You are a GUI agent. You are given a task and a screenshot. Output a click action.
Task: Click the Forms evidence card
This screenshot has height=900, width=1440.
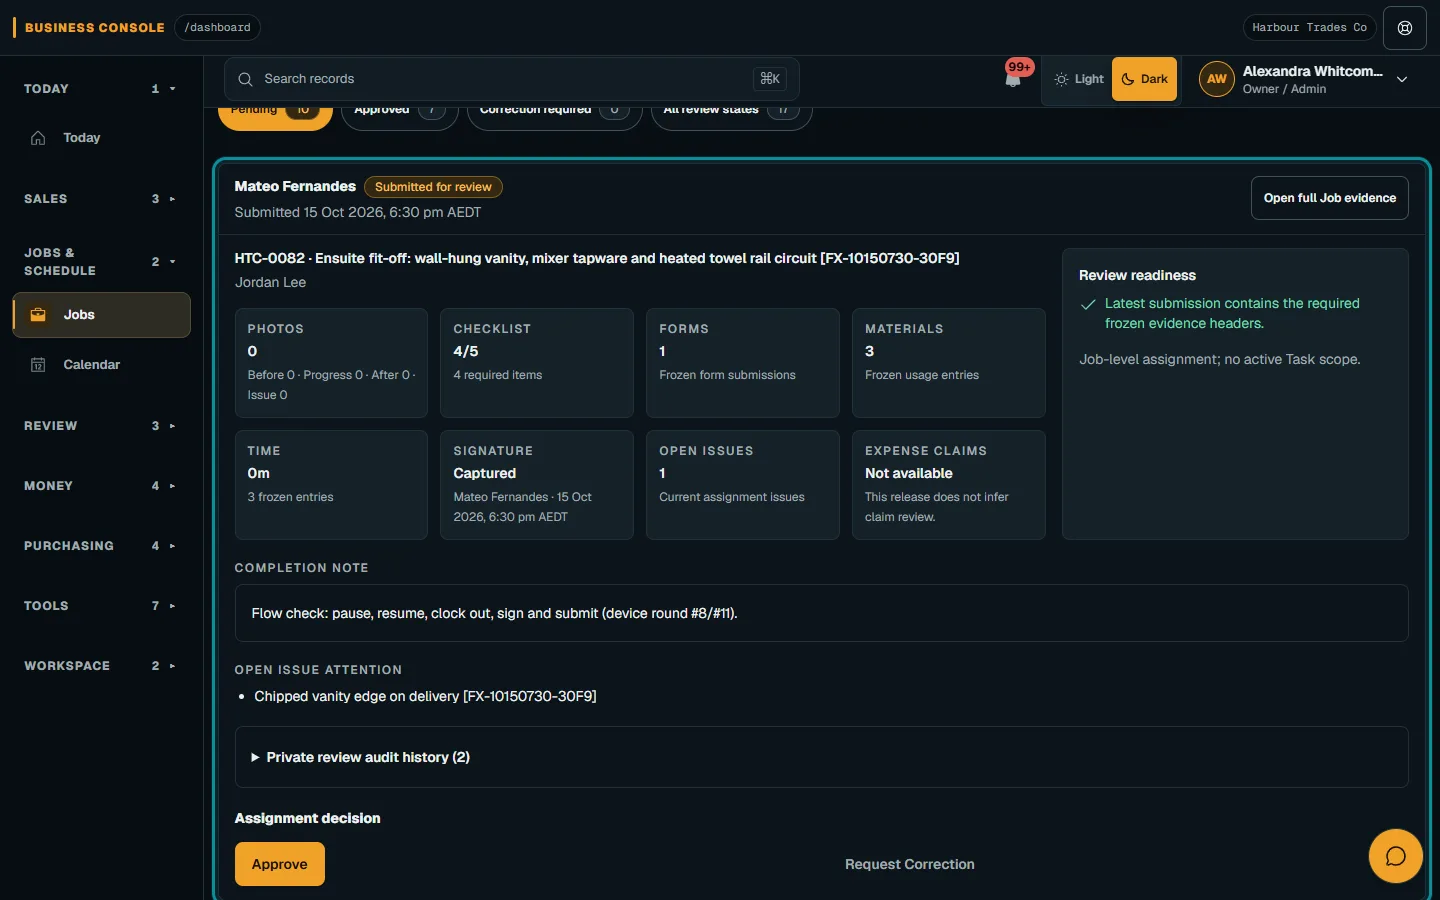pyautogui.click(x=743, y=363)
